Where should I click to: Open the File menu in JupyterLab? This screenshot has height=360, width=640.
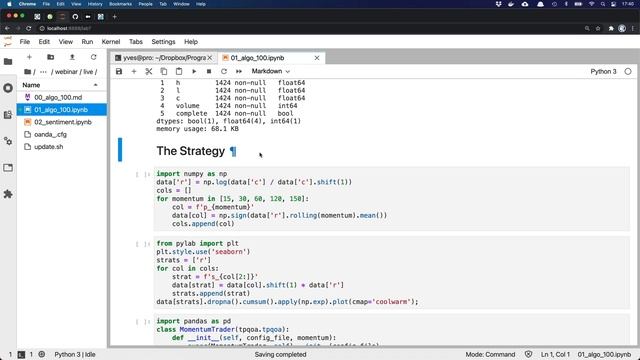coord(24,42)
